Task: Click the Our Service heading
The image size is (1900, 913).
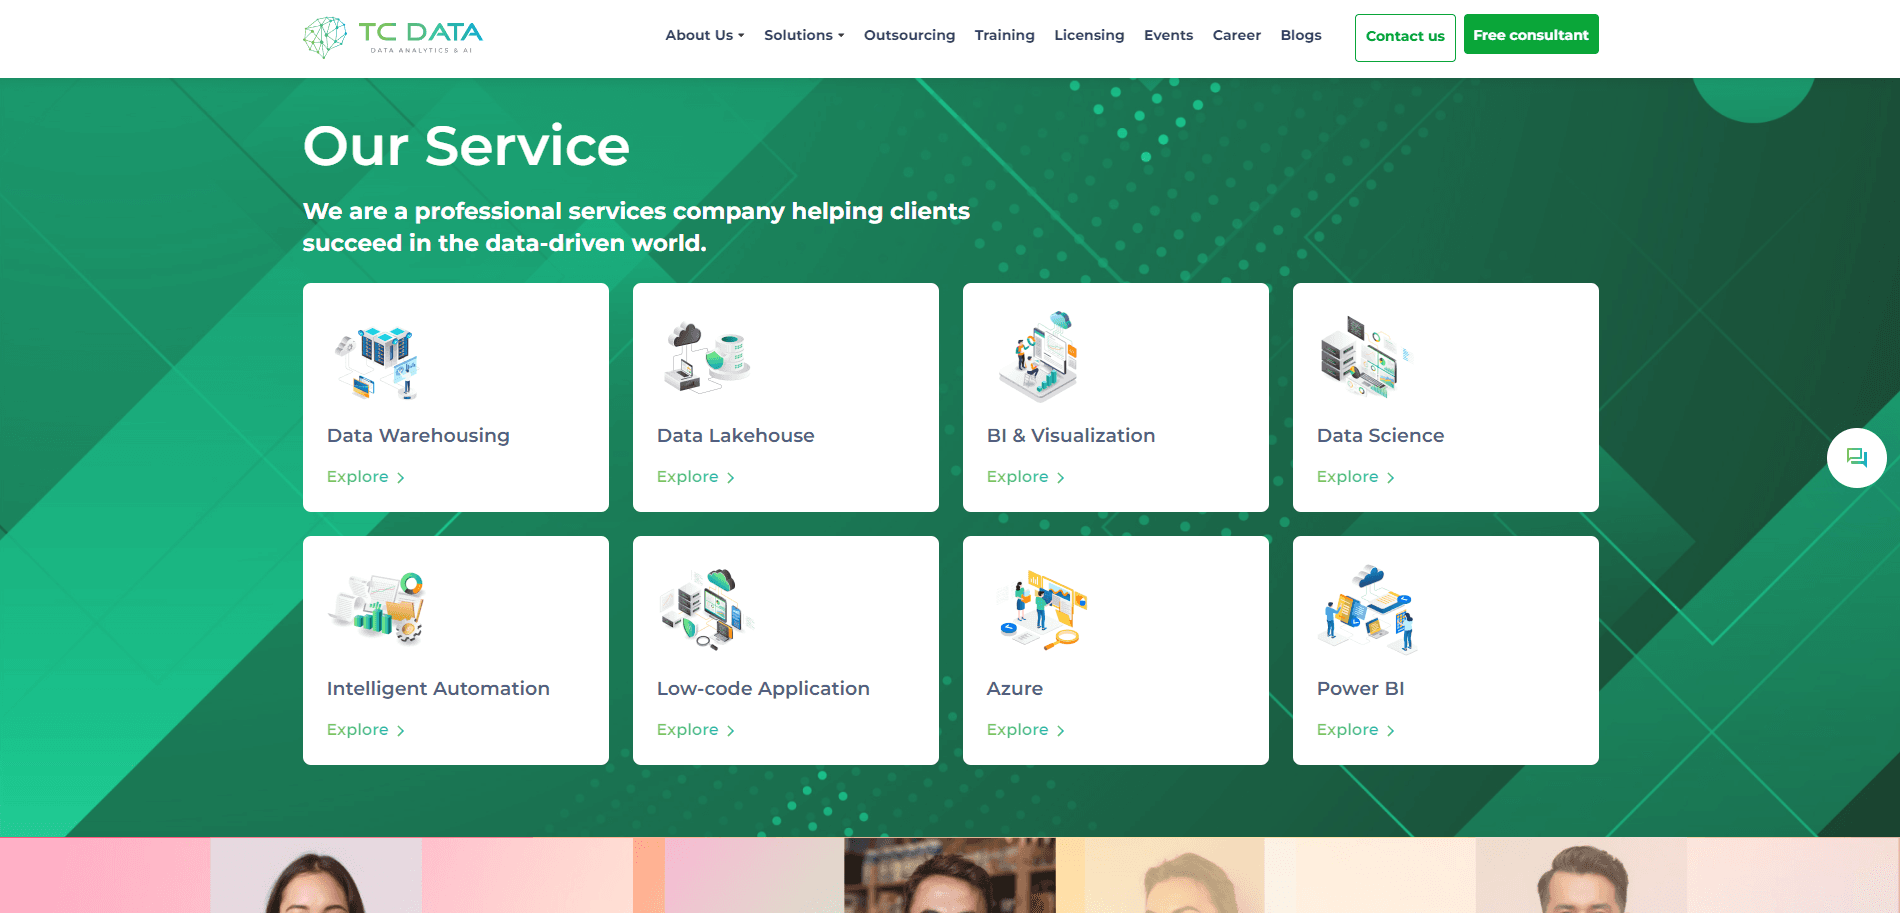Action: [x=466, y=146]
